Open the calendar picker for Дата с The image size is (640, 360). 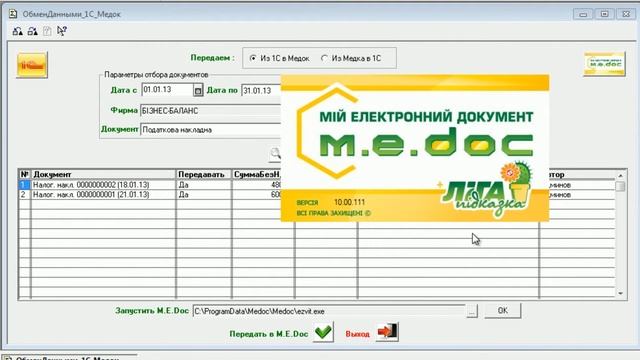pos(198,90)
